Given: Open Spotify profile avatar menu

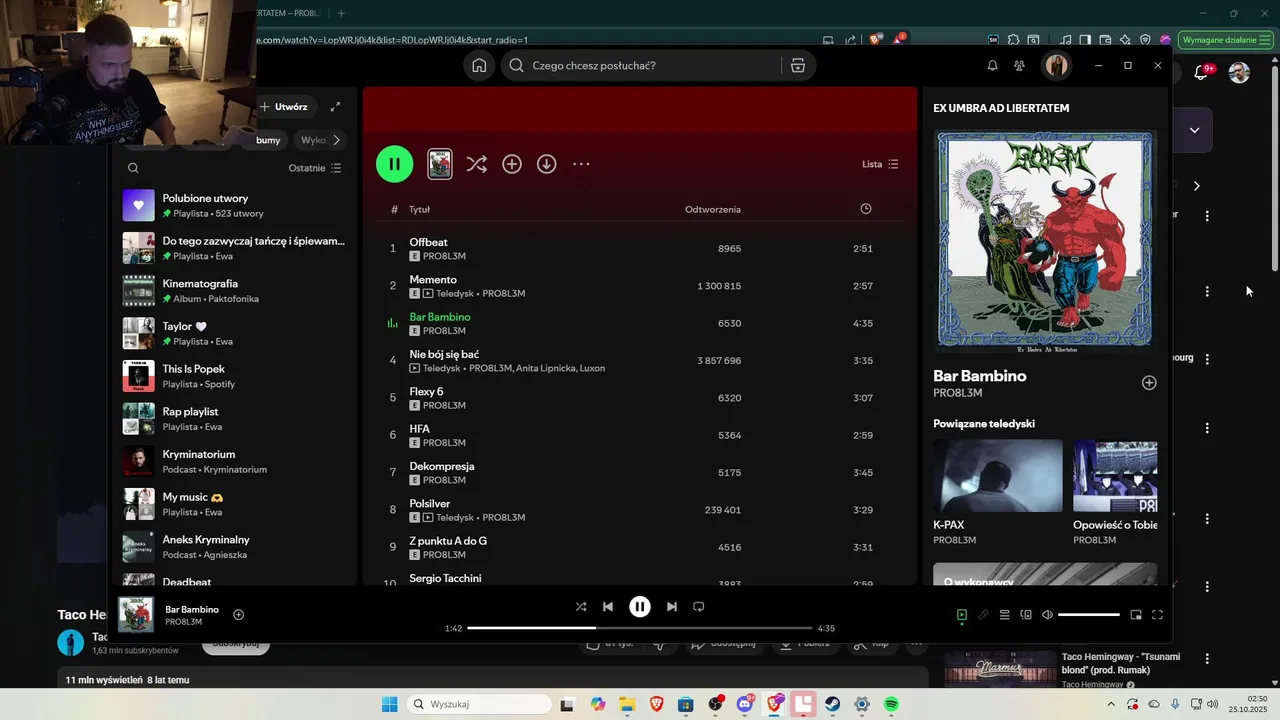Looking at the screenshot, I should 1056,65.
